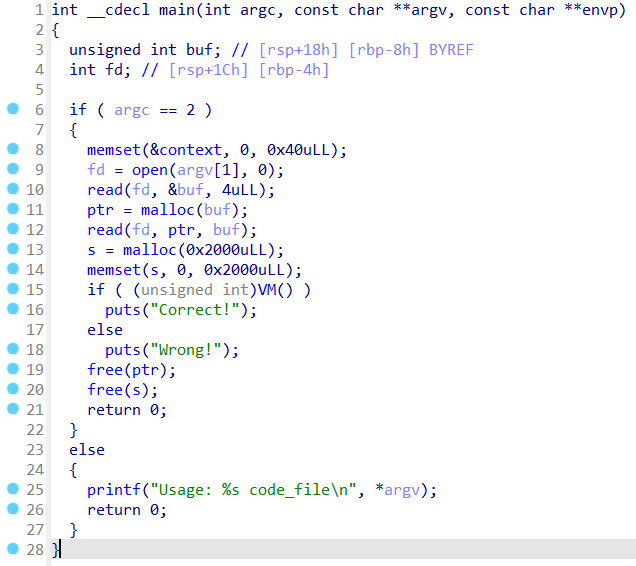Click read call on line 12
This screenshot has height=566, width=636.
(105, 230)
